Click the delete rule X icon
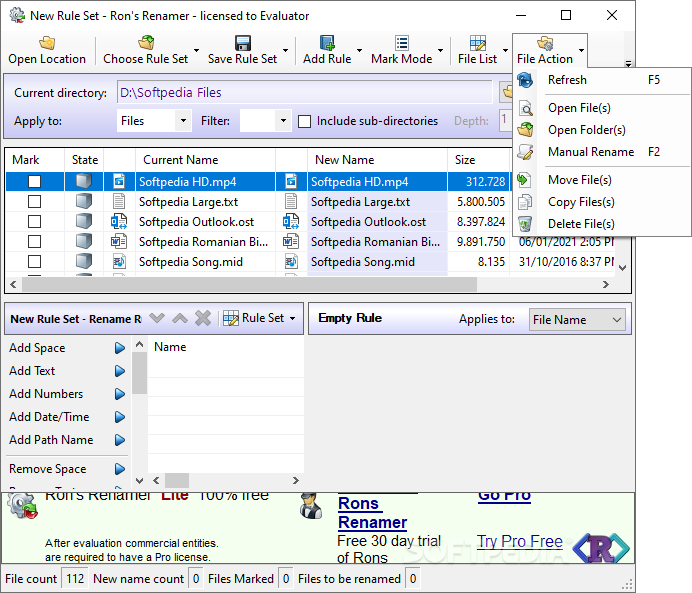The width and height of the screenshot is (692, 593). click(203, 318)
